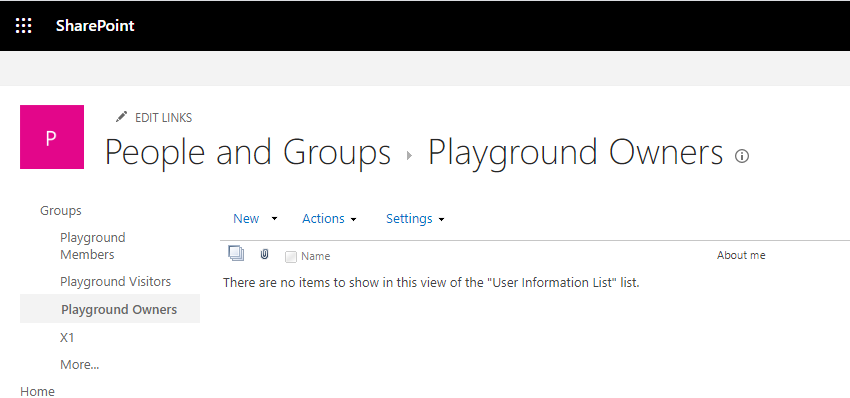Open the Actions dropdown arrow
The image size is (850, 398).
353,220
